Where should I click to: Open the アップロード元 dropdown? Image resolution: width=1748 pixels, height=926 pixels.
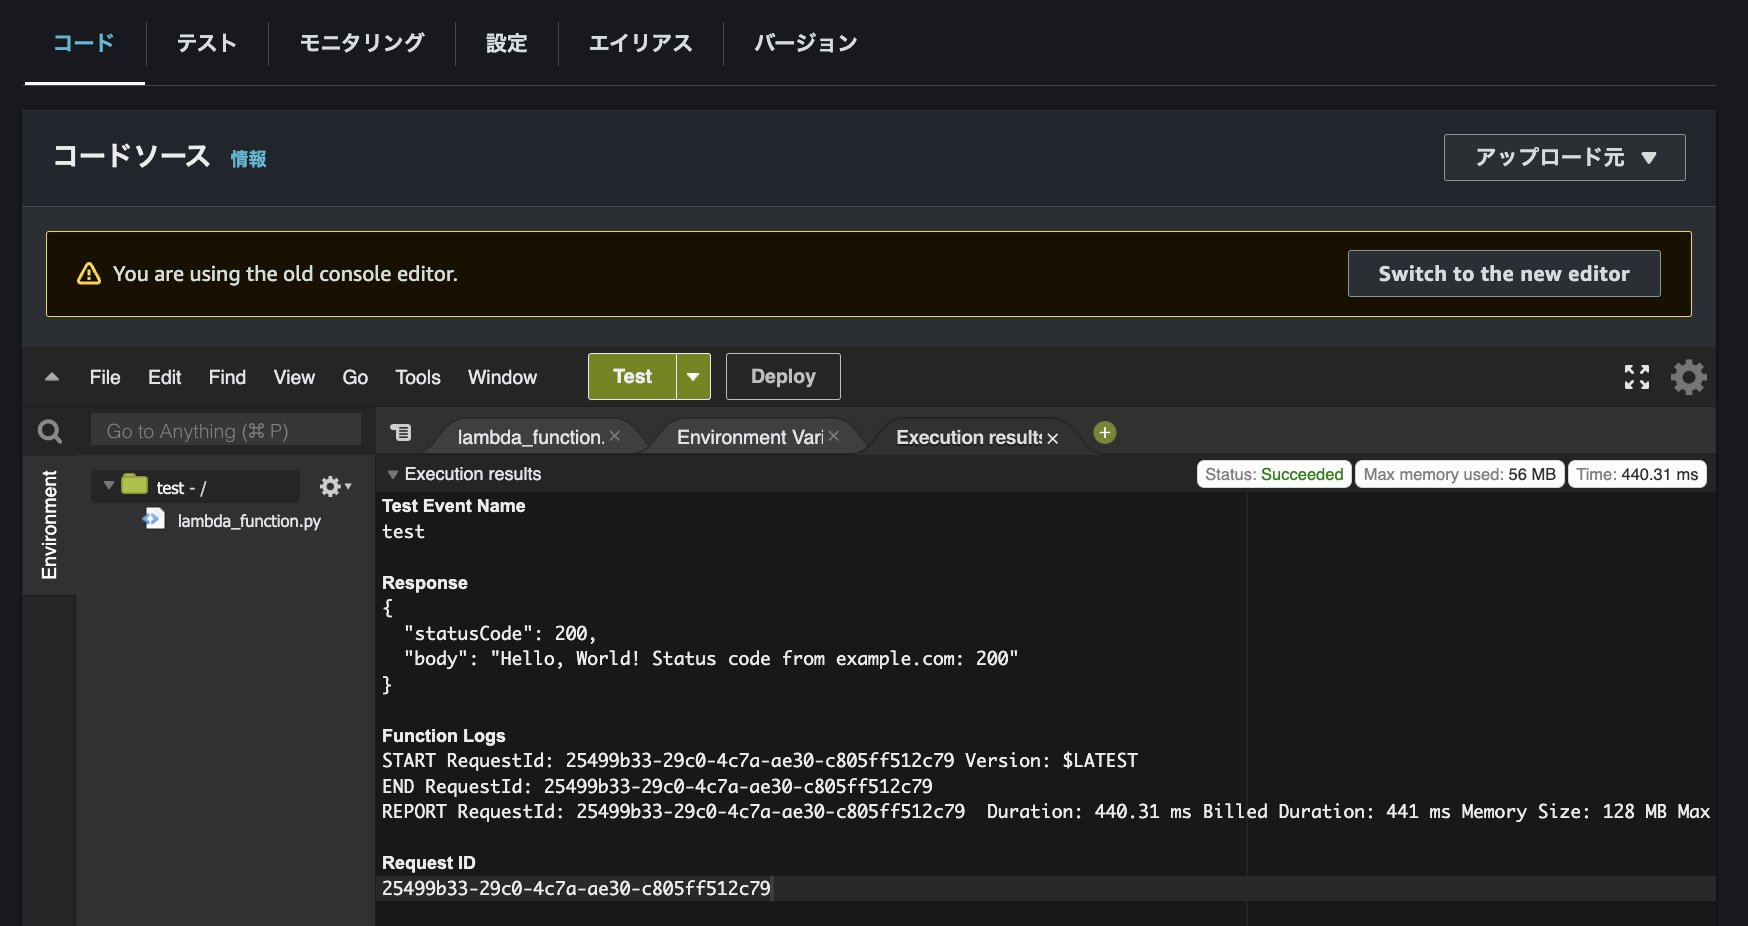tap(1563, 157)
